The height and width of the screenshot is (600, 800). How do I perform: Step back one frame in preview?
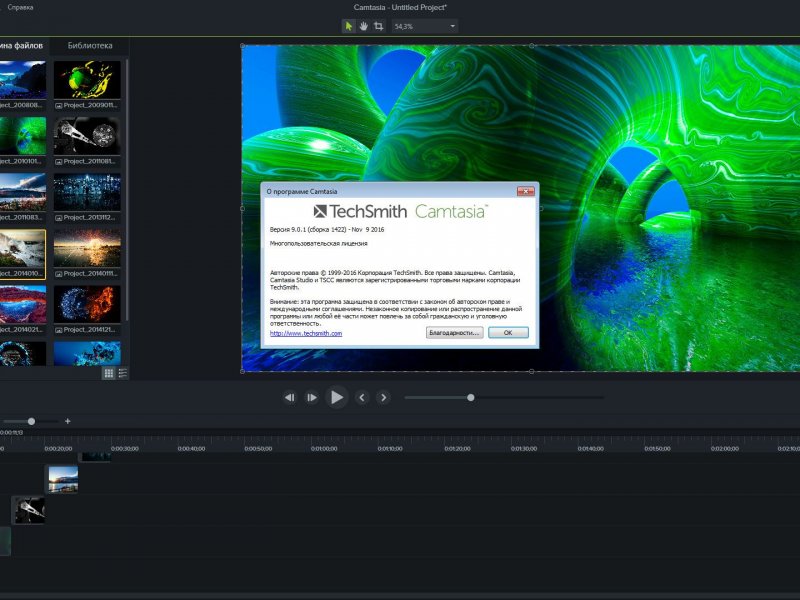[x=289, y=397]
